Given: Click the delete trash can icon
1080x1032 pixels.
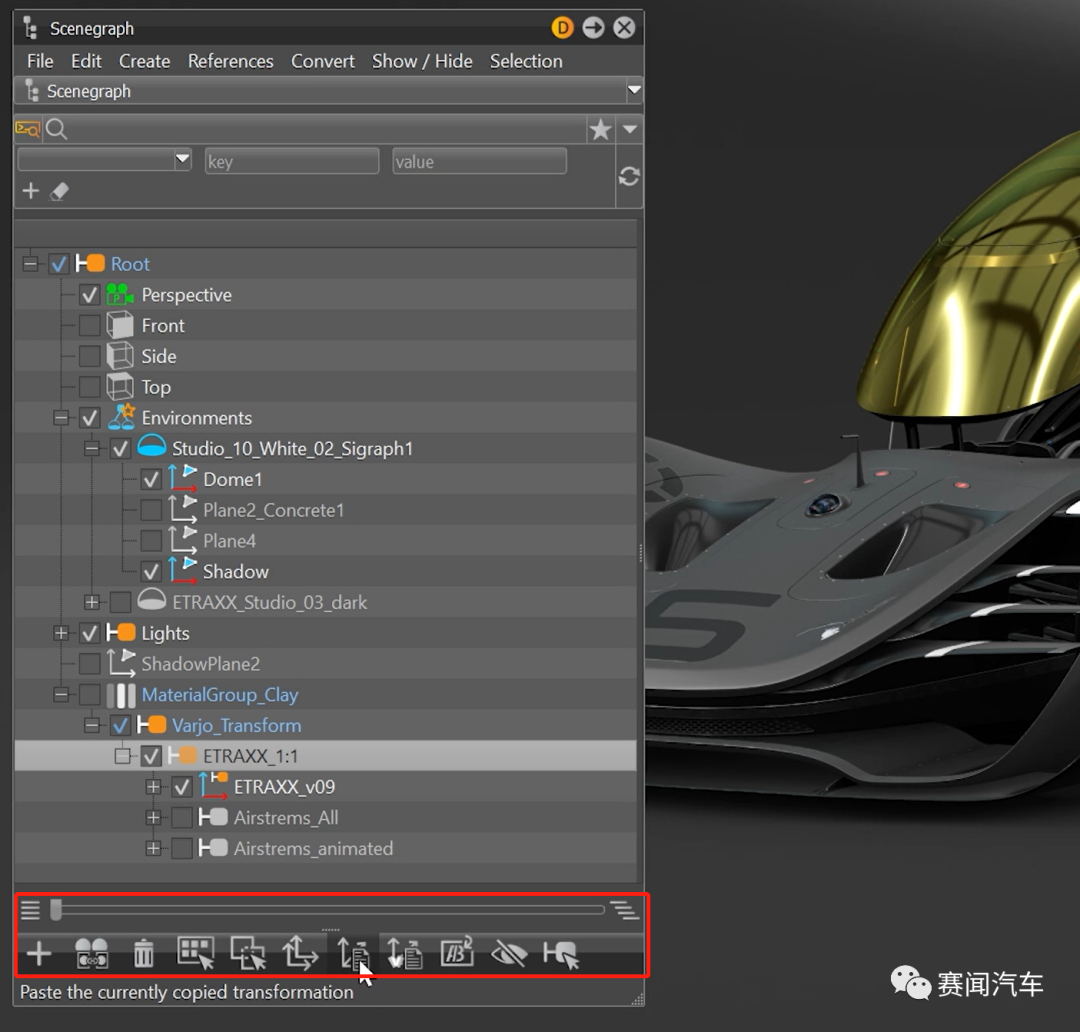Looking at the screenshot, I should click(144, 954).
